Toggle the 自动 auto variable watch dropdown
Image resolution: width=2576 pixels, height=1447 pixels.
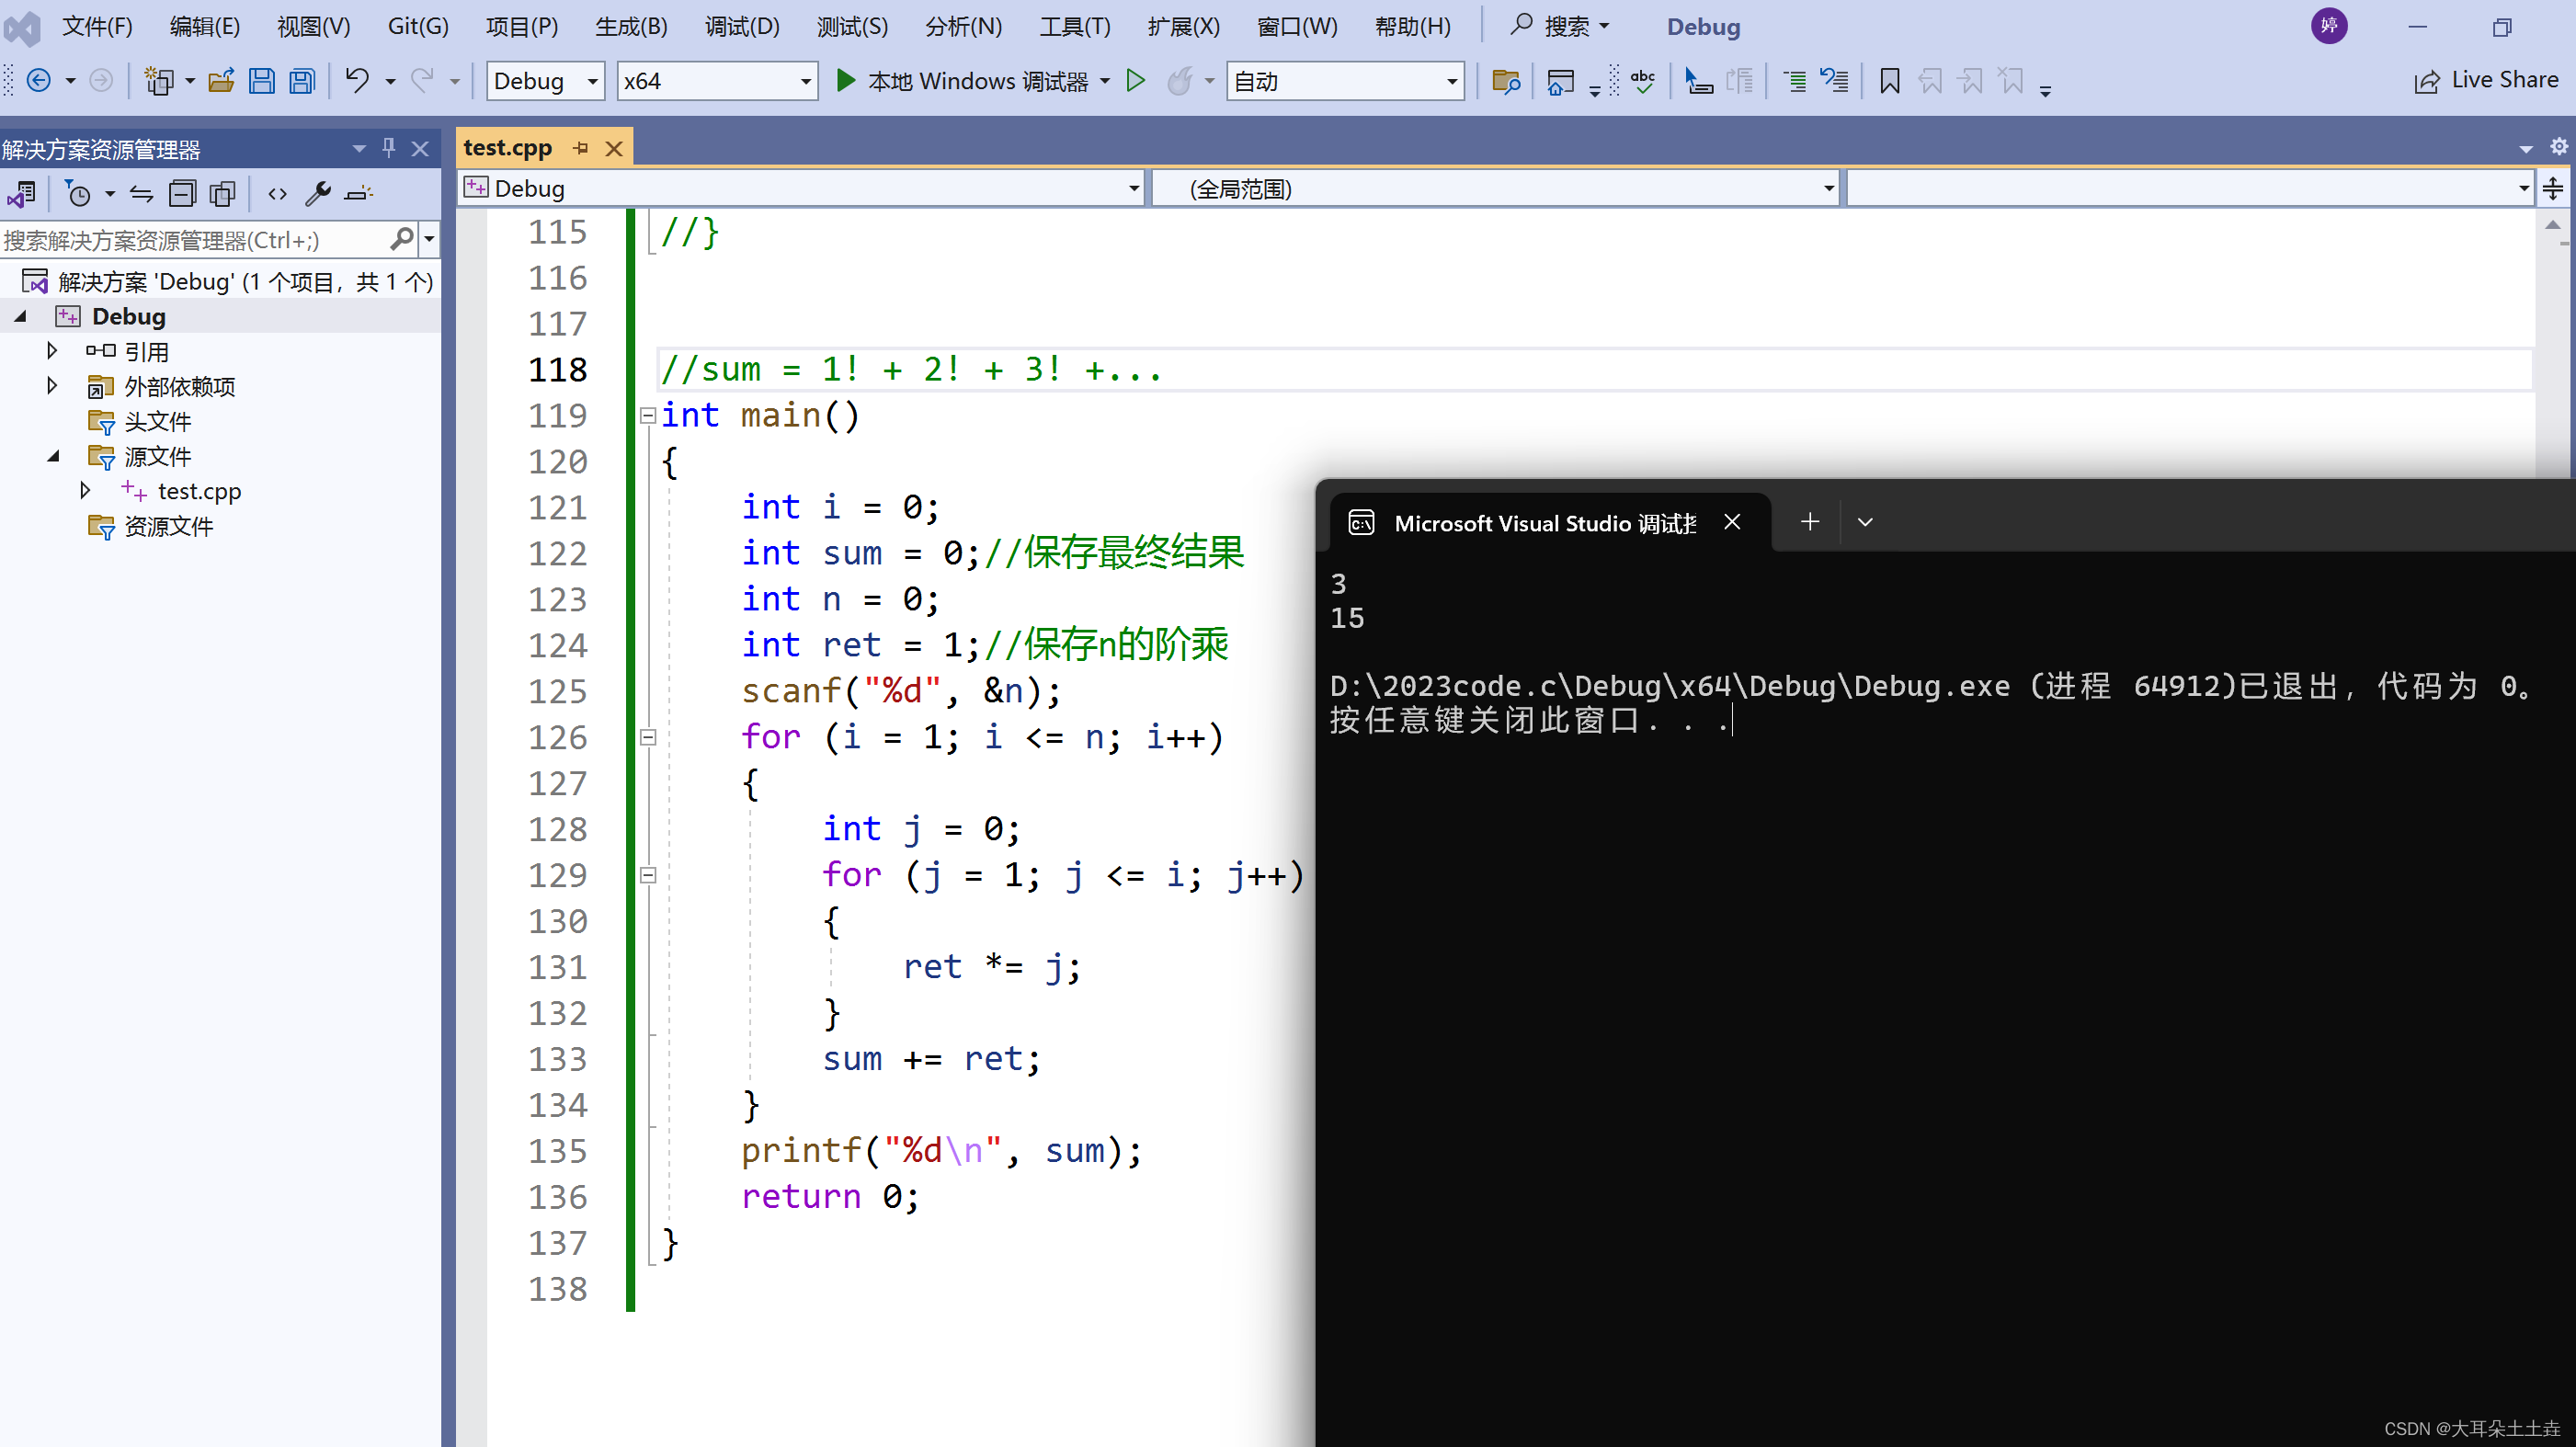[1451, 80]
